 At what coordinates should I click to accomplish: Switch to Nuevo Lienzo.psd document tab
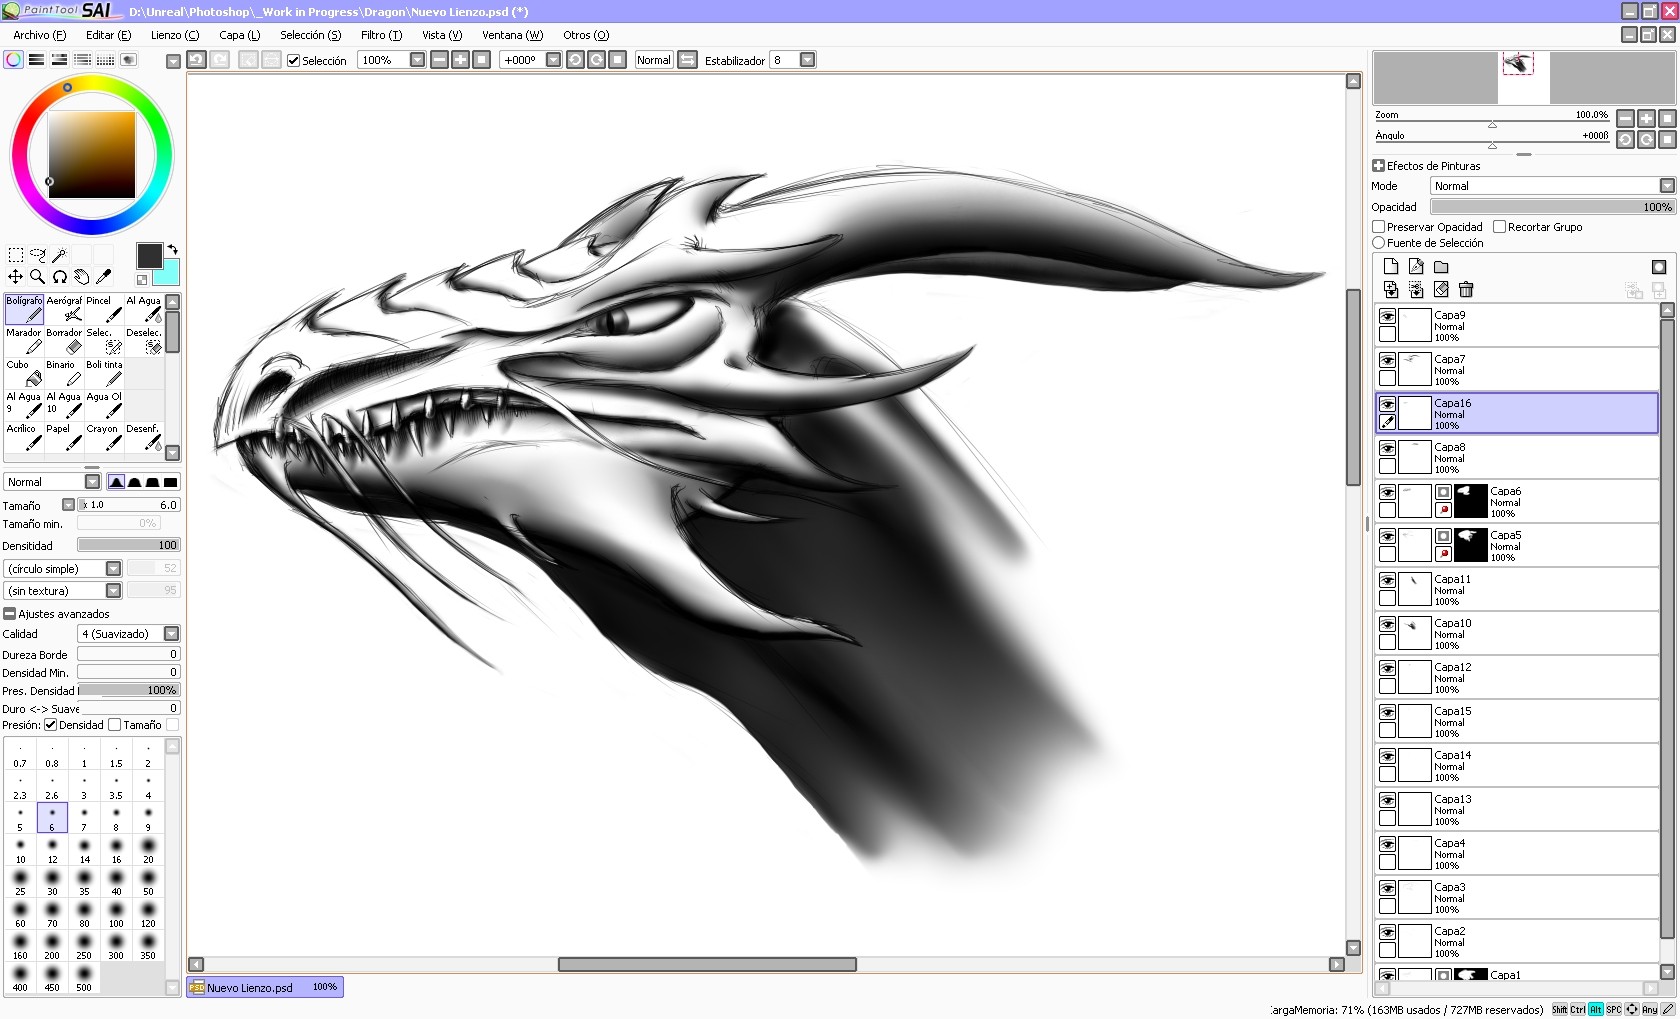click(x=265, y=987)
